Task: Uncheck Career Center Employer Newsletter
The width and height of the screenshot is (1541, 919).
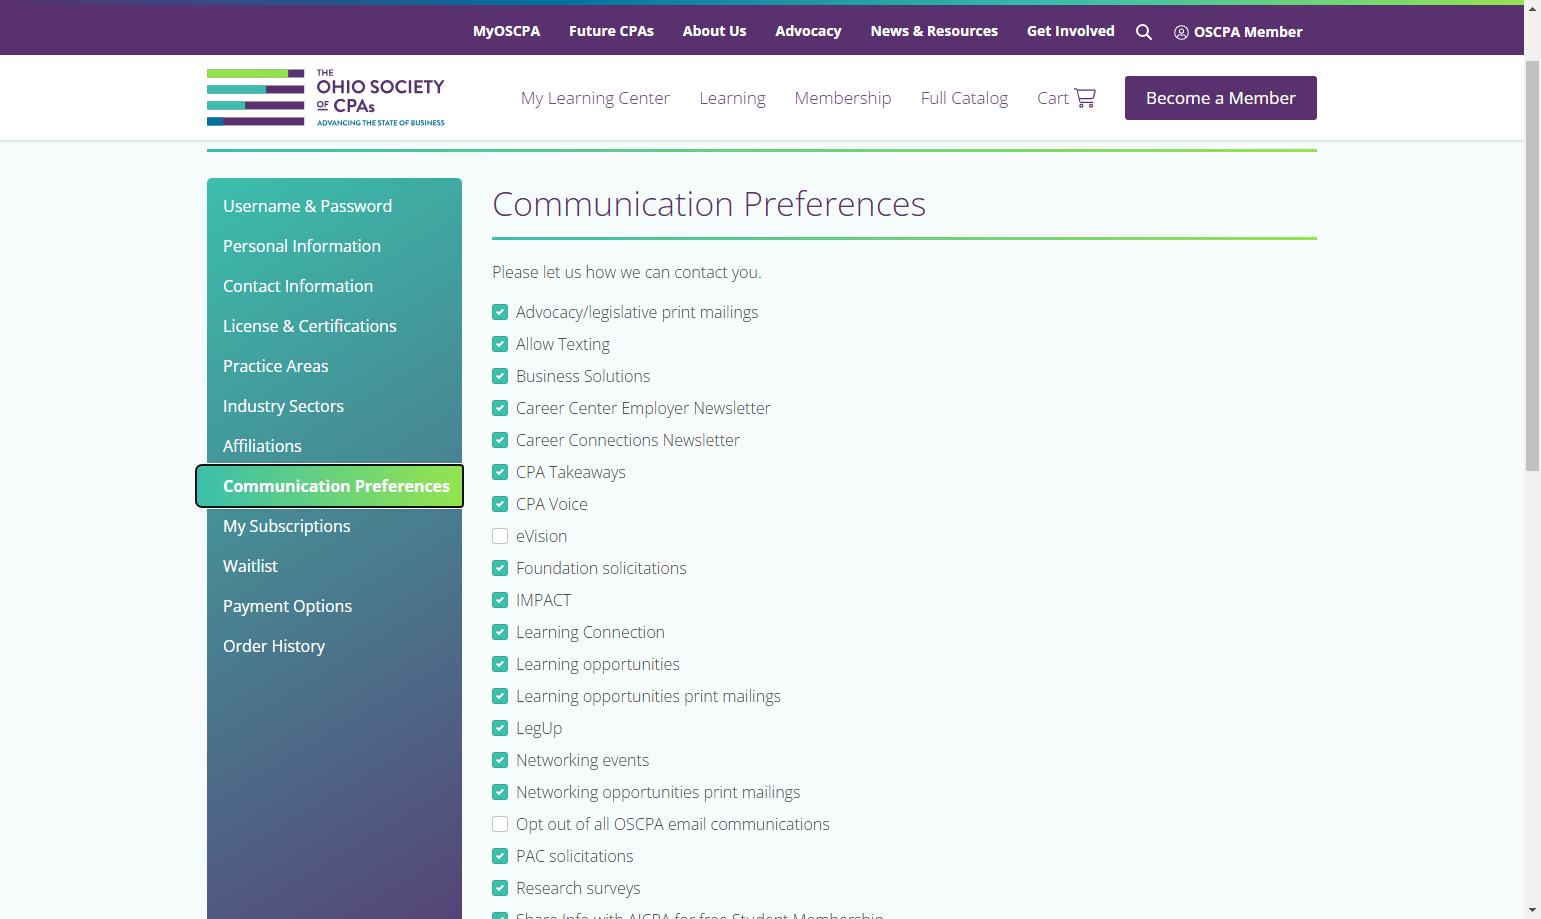Action: coord(500,408)
